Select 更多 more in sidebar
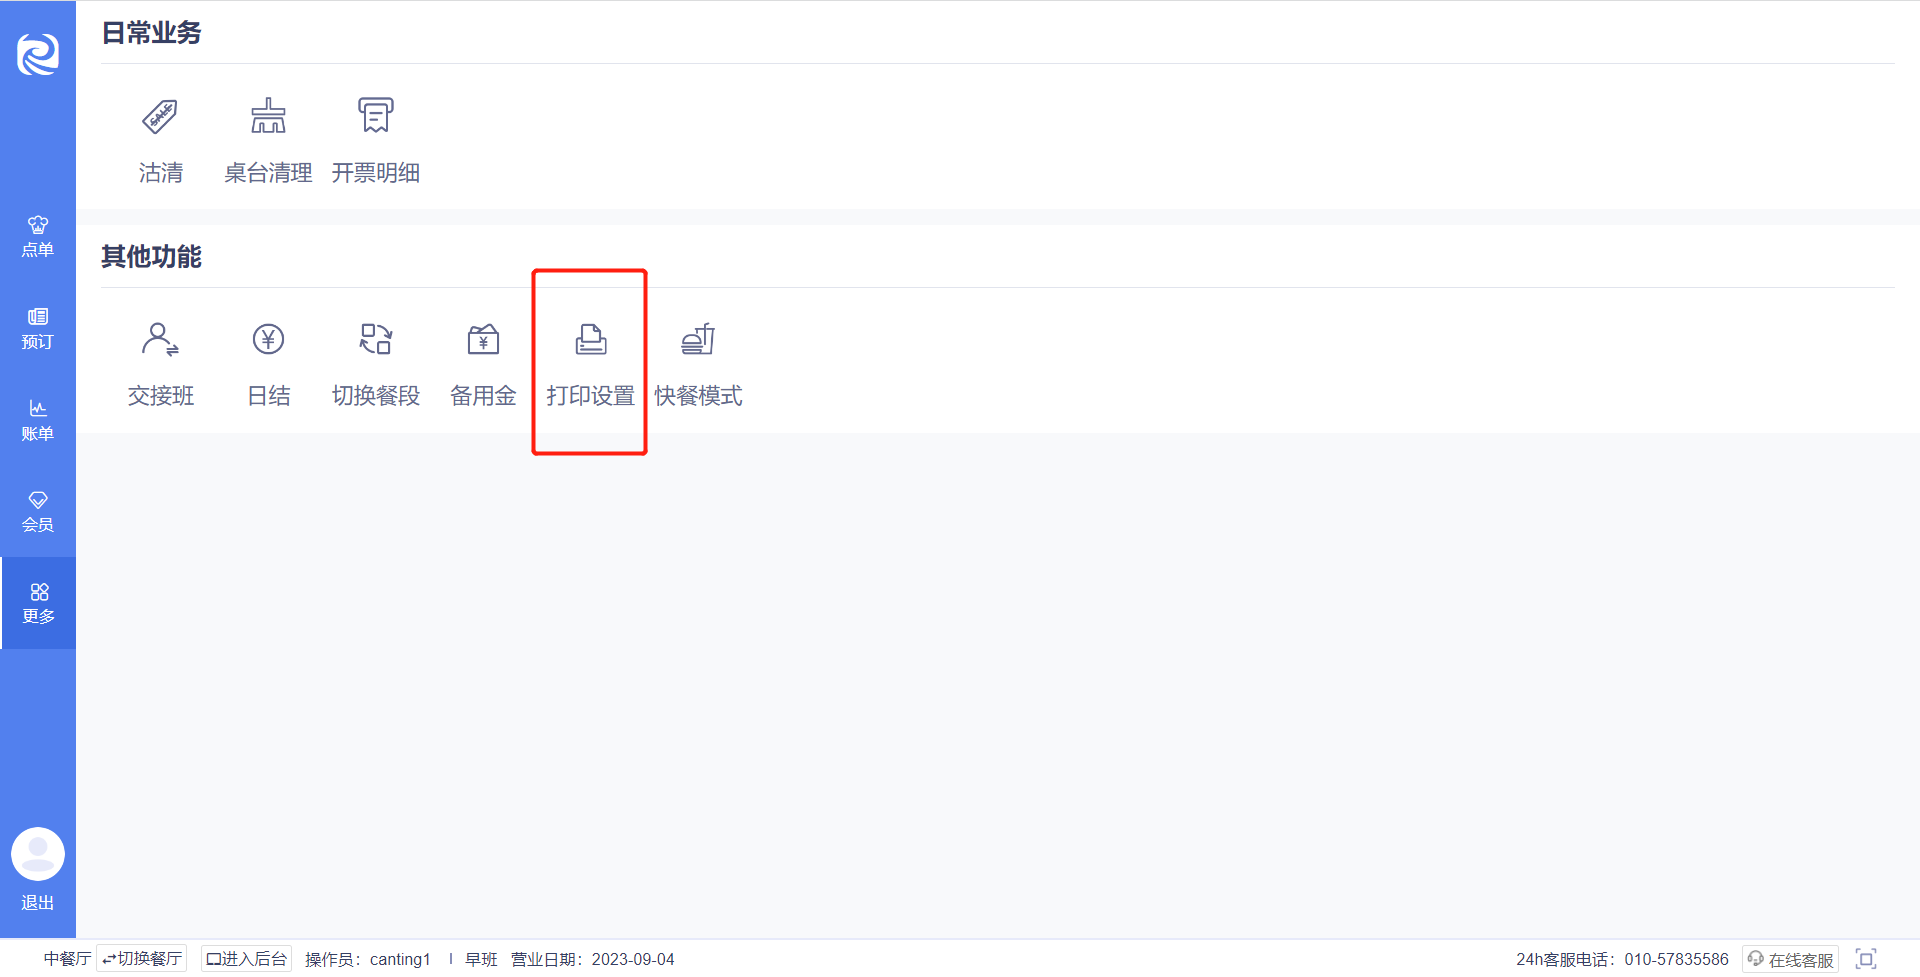 [x=38, y=603]
